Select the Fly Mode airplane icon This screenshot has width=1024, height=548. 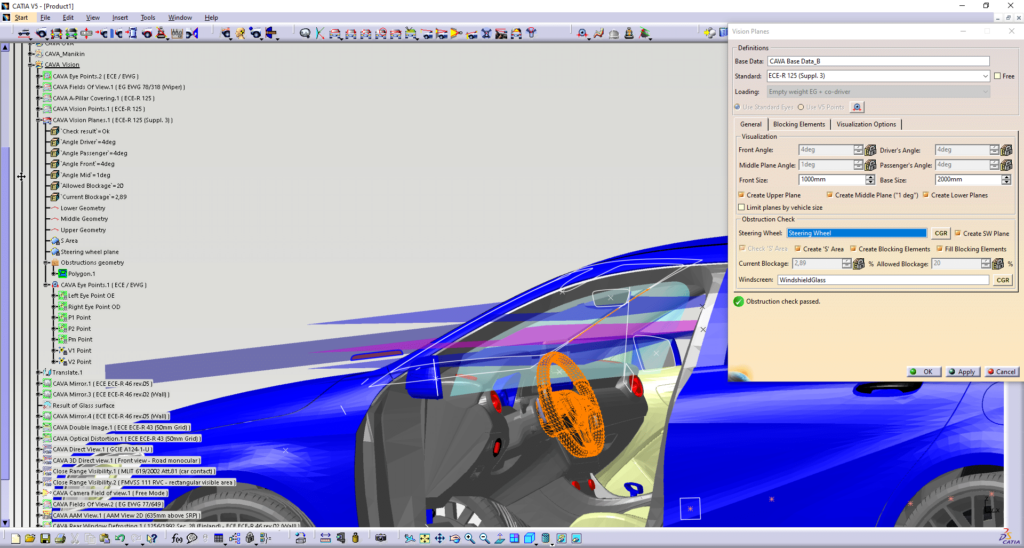[x=409, y=539]
